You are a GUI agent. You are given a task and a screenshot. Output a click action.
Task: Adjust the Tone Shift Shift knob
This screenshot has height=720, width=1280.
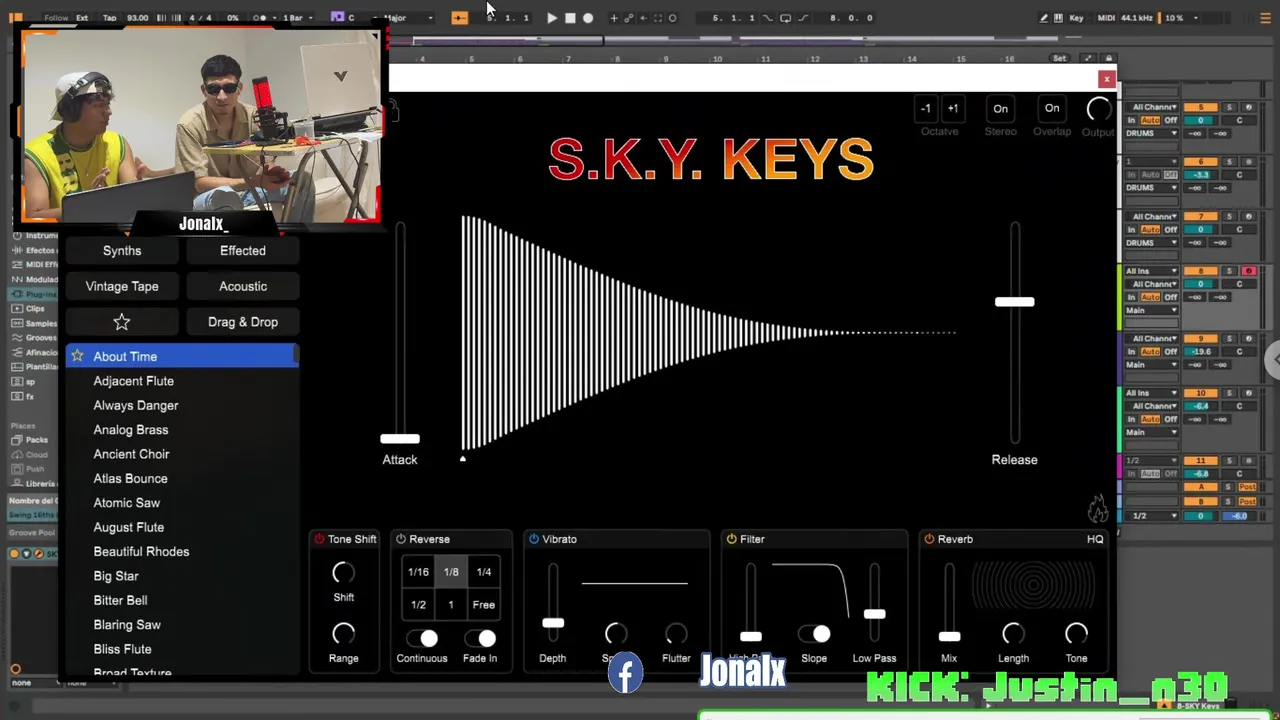click(x=343, y=573)
